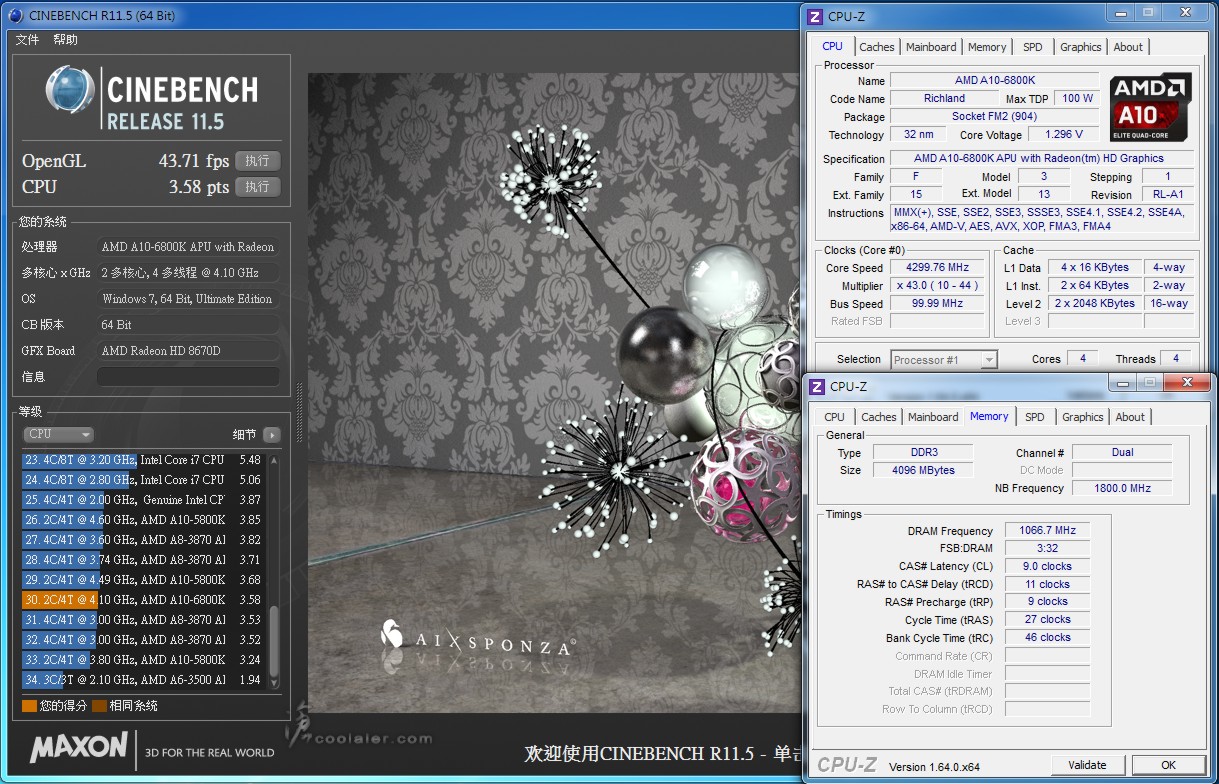Select ranking row 31 AMD A8-3870 3.53
The width and height of the screenshot is (1219, 784).
(x=144, y=620)
